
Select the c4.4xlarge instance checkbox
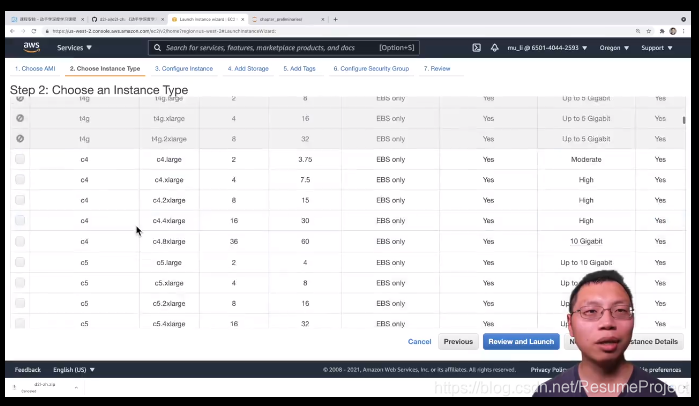pos(20,221)
